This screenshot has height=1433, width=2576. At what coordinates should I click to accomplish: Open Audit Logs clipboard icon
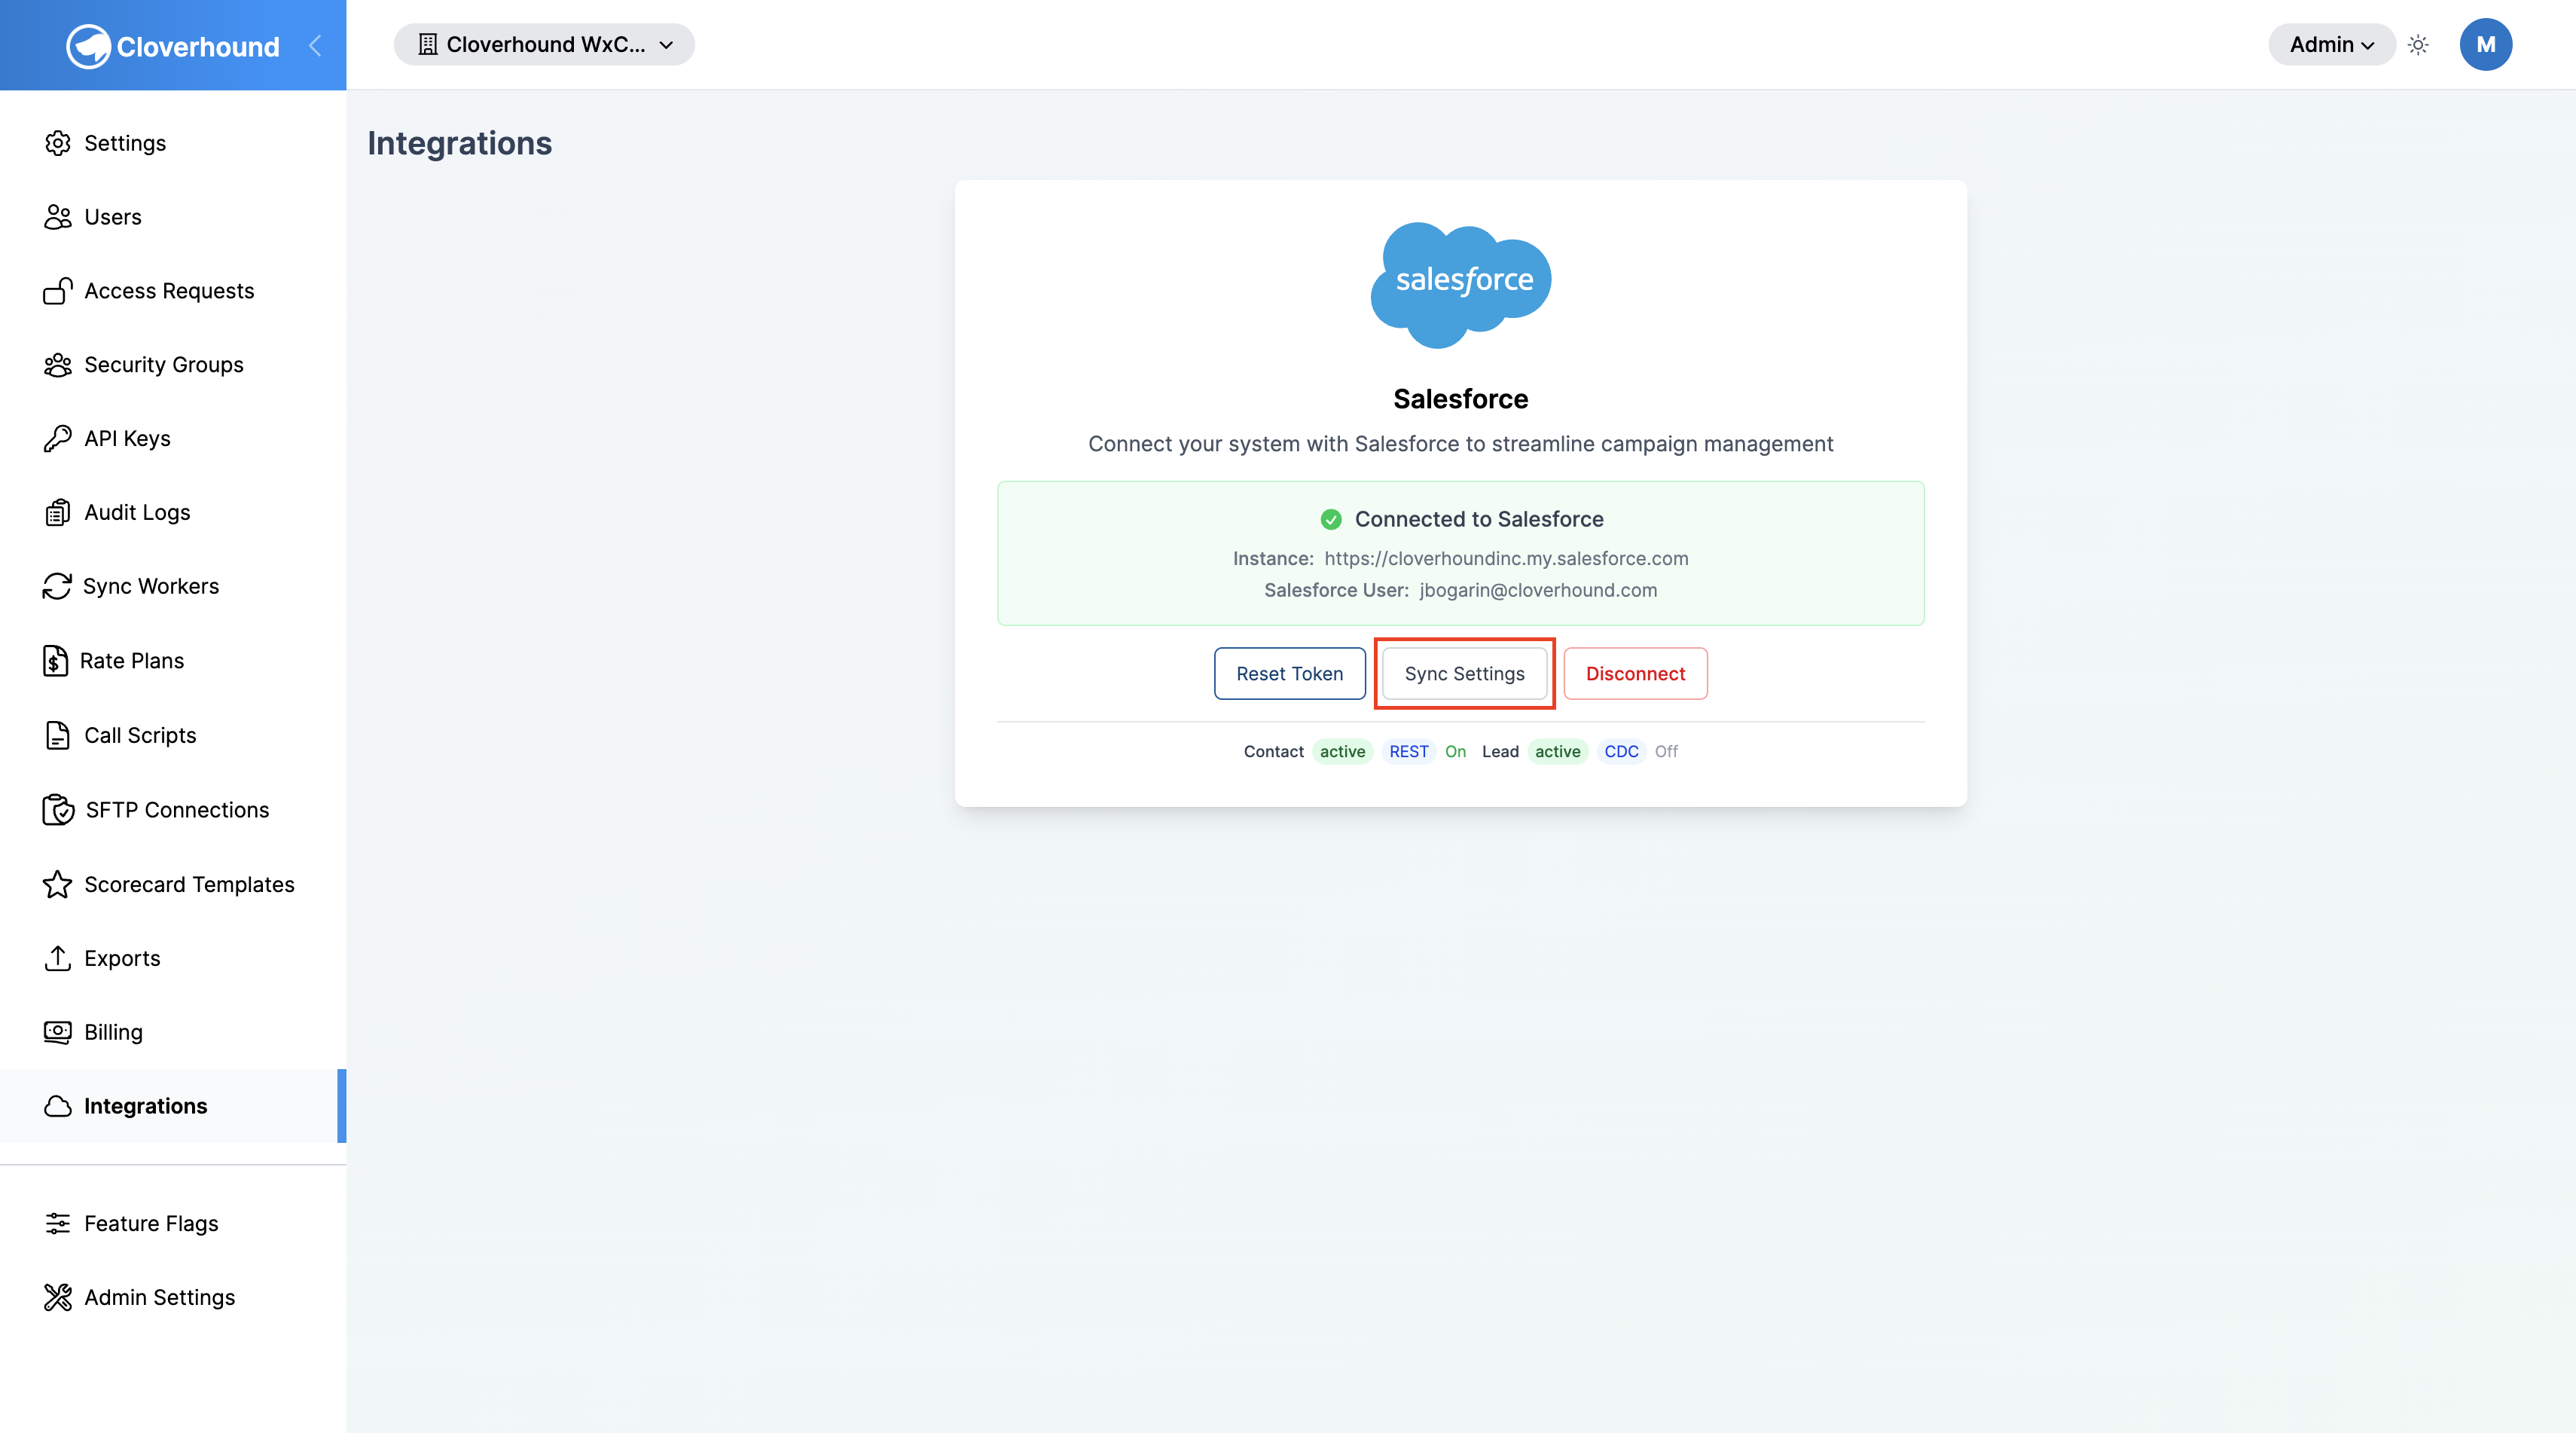(x=57, y=512)
